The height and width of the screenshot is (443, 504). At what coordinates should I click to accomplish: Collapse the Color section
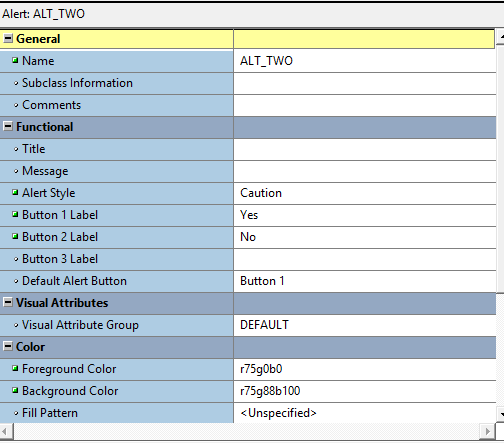[8, 346]
